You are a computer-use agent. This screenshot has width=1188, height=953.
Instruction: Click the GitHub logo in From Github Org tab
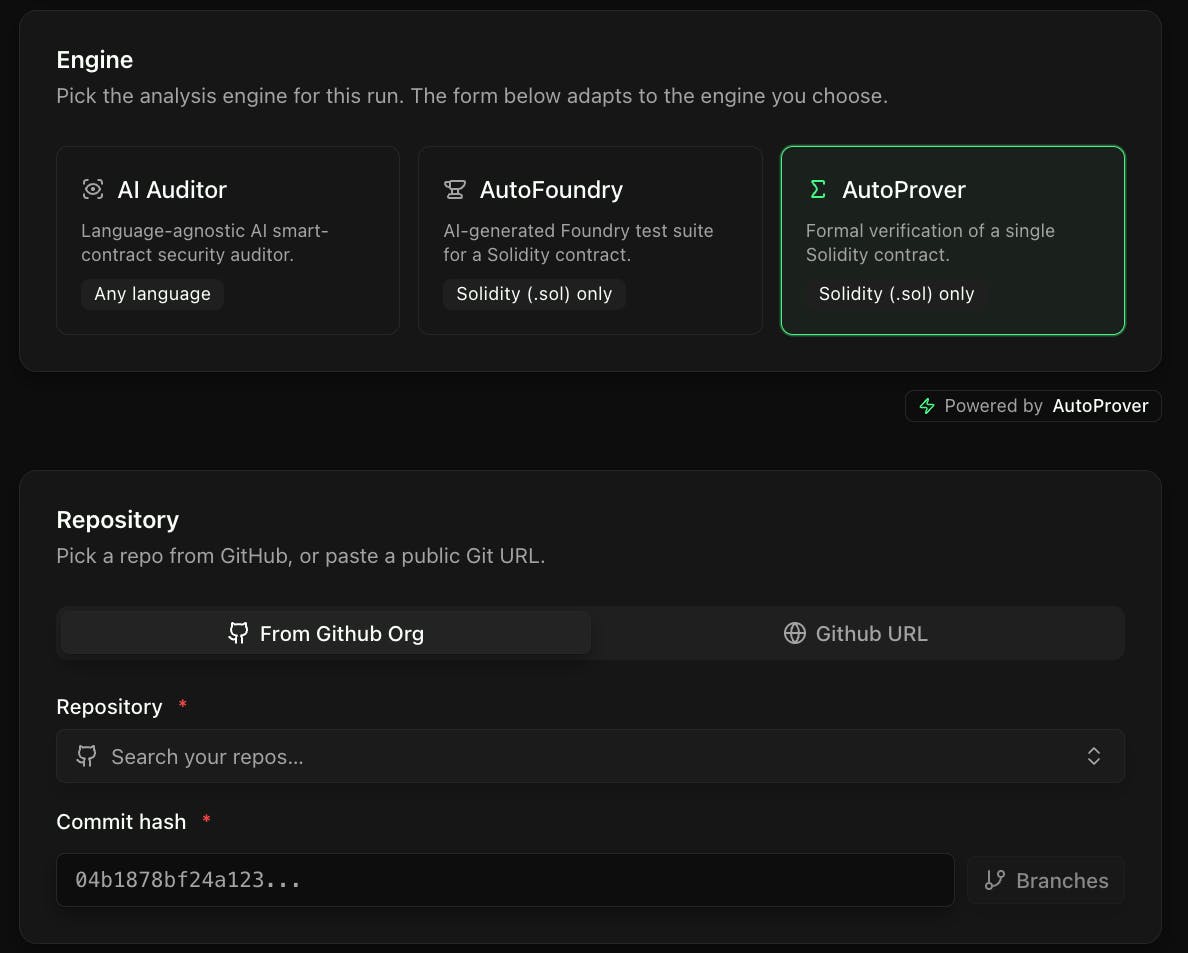point(238,633)
